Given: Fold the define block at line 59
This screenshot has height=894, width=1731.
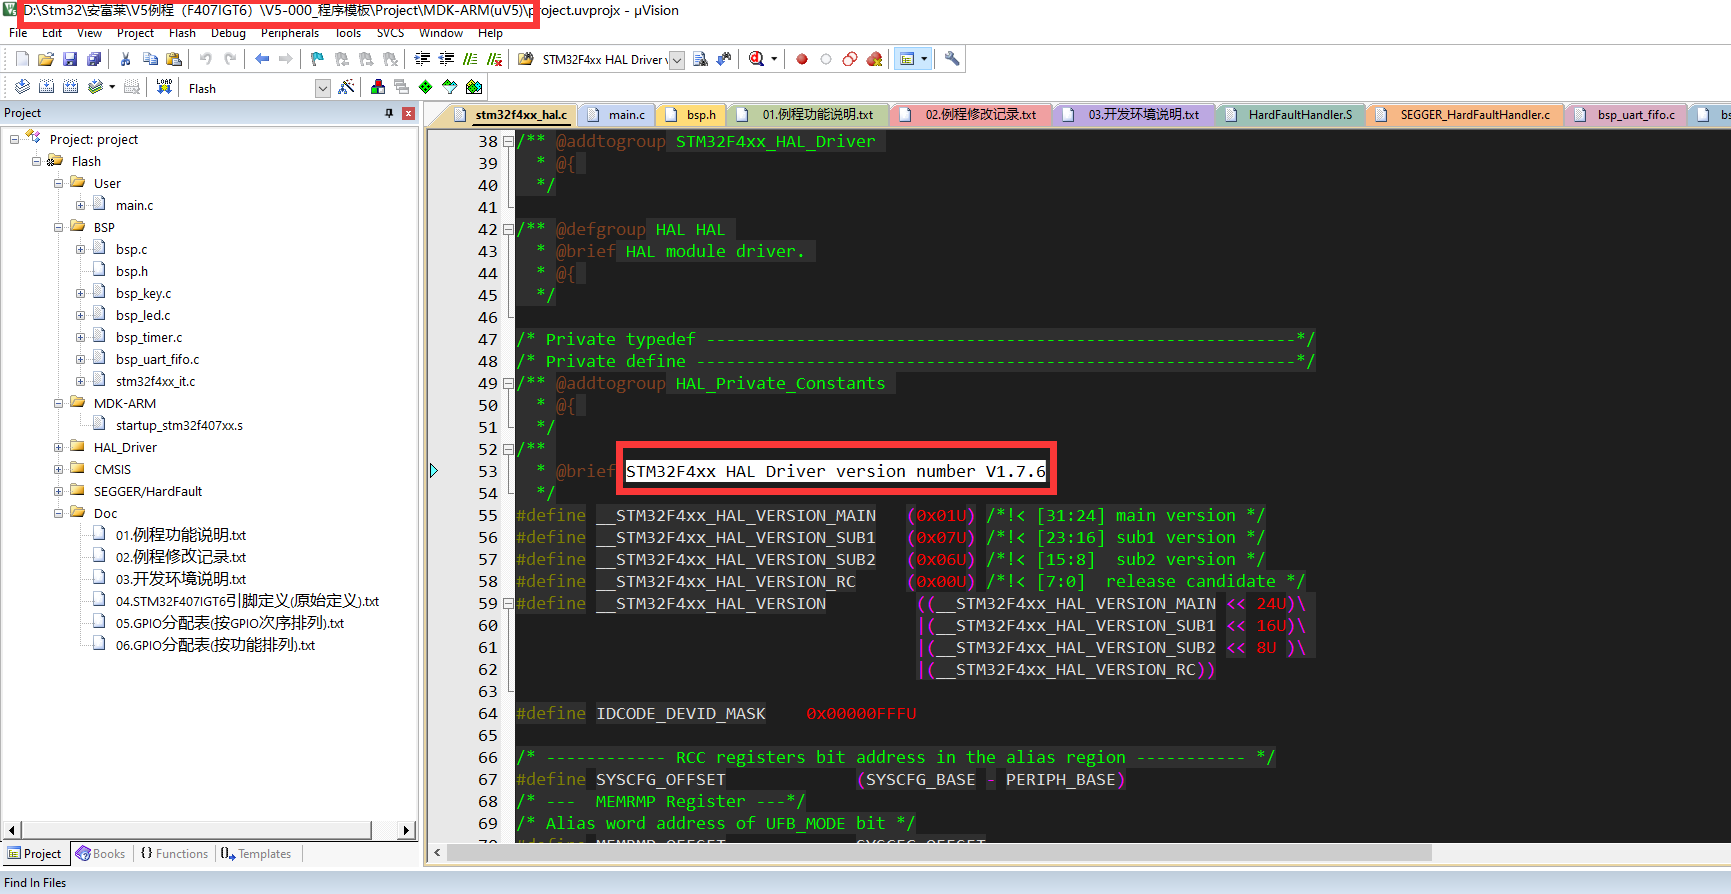Looking at the screenshot, I should tap(508, 603).
